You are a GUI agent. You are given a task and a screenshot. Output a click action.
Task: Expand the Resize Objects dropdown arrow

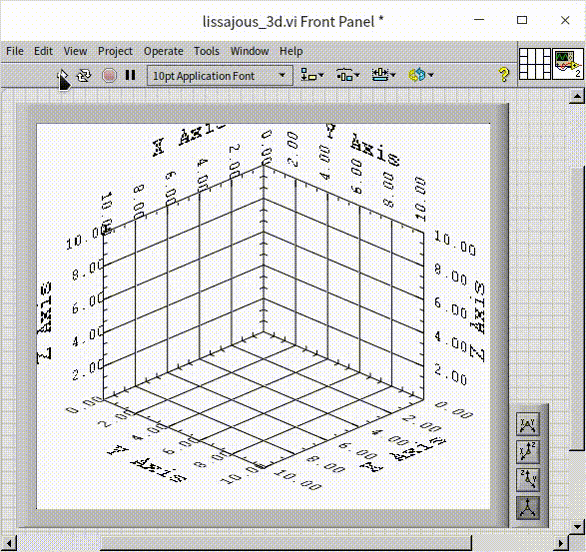393,76
